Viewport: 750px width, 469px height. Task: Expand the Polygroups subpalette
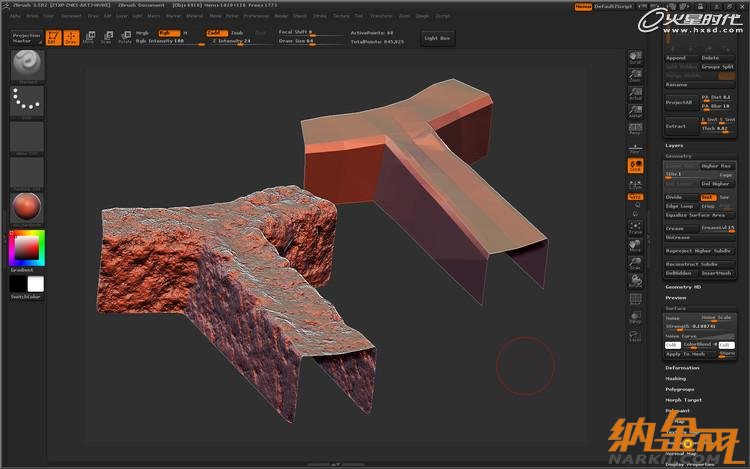[x=680, y=389]
